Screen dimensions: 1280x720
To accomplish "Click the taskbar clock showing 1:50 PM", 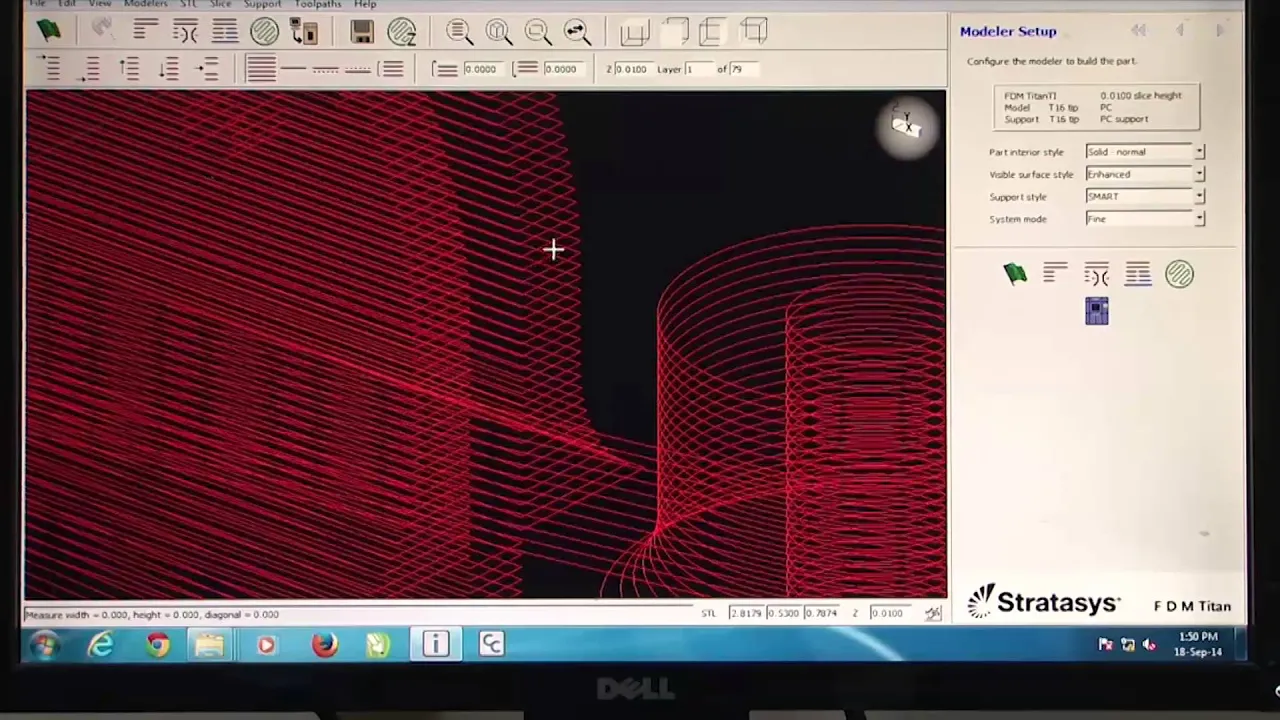I will [x=1198, y=644].
